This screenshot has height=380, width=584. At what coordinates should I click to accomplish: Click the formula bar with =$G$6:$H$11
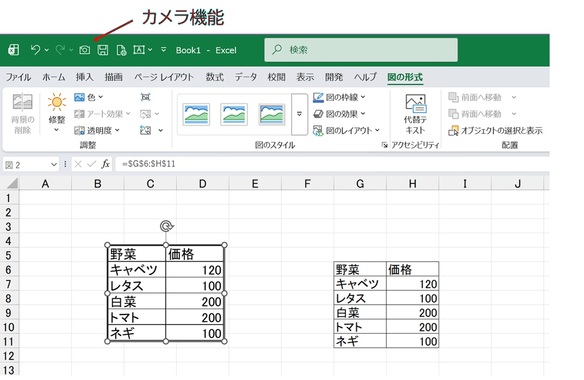331,164
